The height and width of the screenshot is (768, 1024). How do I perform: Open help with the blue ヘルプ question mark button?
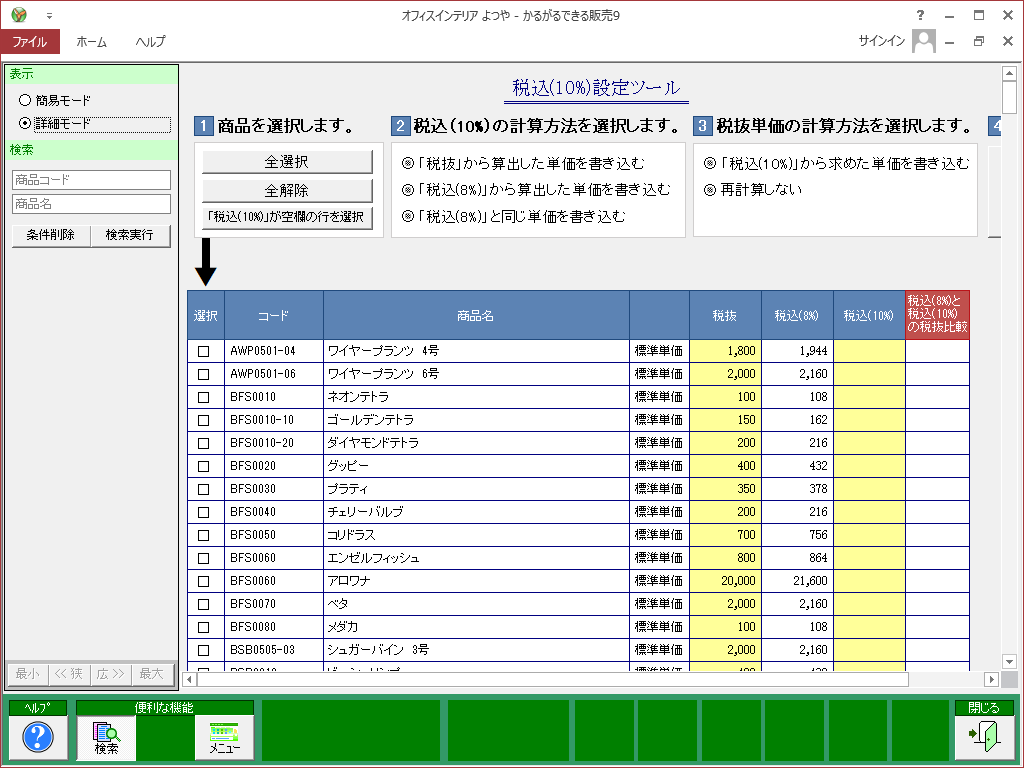38,737
